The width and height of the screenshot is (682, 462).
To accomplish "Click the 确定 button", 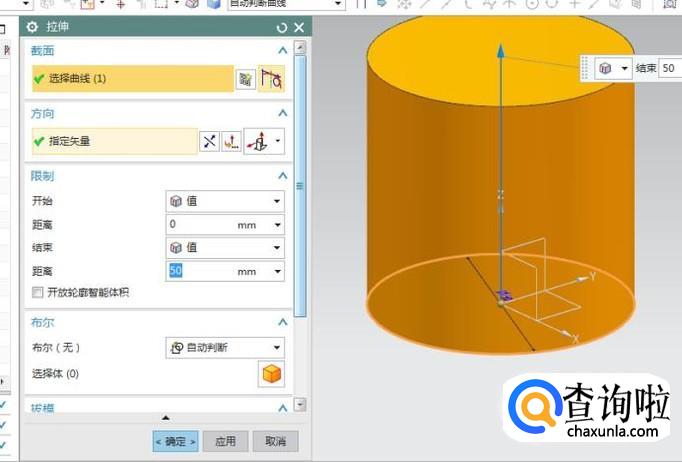I will pyautogui.click(x=176, y=441).
